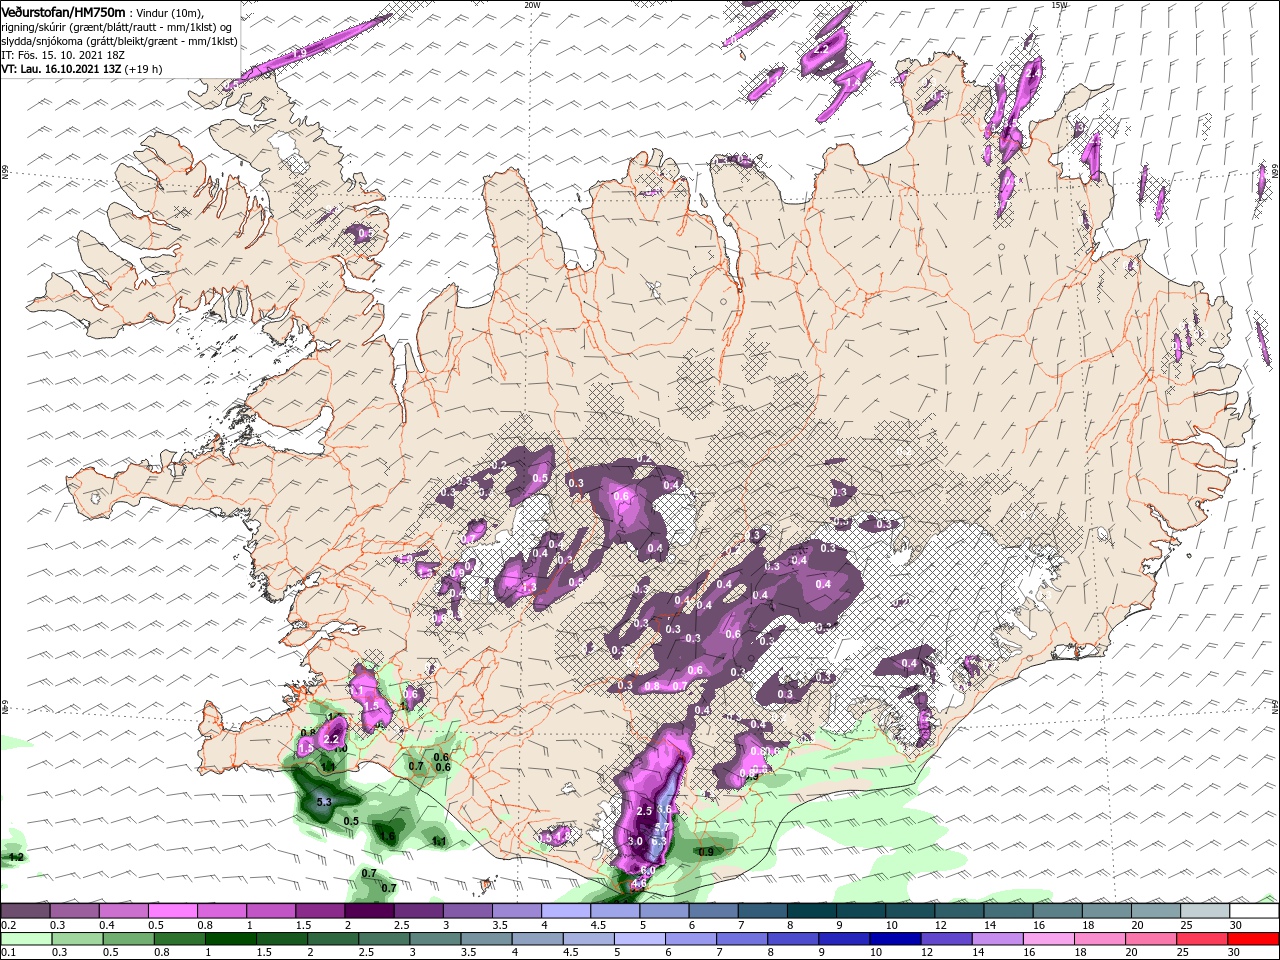1280x960 pixels.
Task: Click the darkest purple swatch at 2 in snow legend
Action: click(369, 911)
